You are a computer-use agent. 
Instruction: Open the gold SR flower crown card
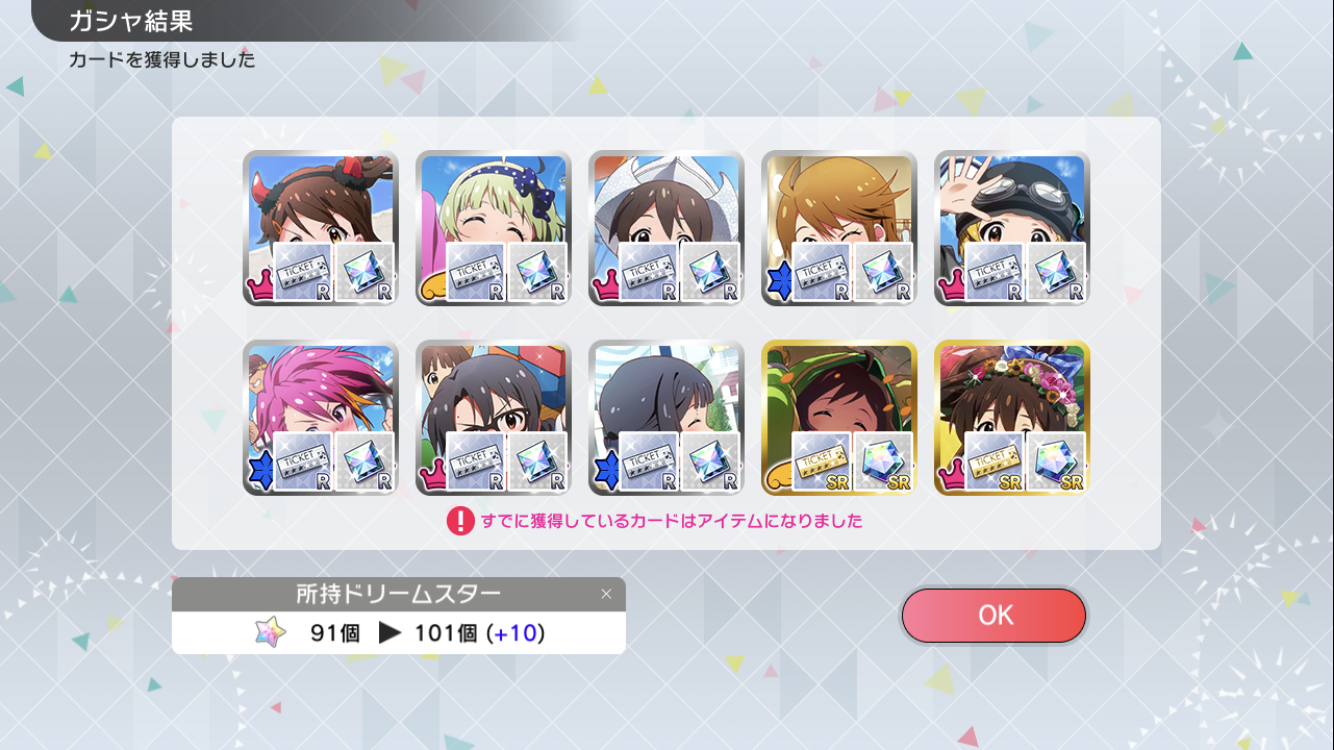tap(1012, 417)
